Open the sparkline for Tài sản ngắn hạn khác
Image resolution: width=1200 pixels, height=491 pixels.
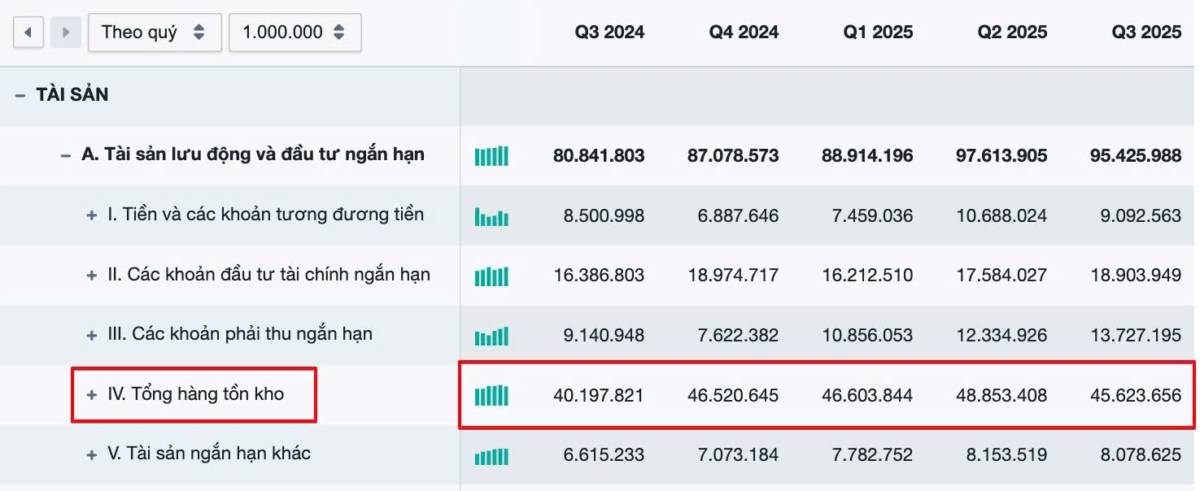pos(491,456)
